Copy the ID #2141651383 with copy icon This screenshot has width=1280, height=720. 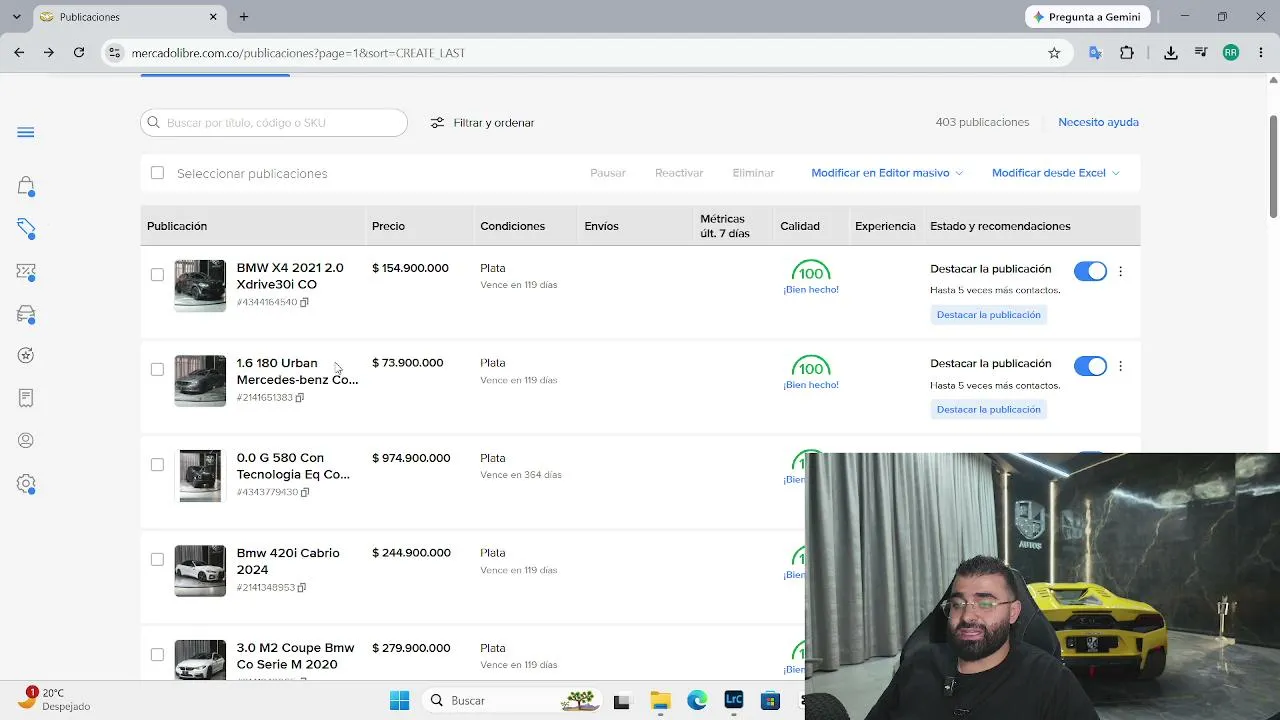point(299,397)
